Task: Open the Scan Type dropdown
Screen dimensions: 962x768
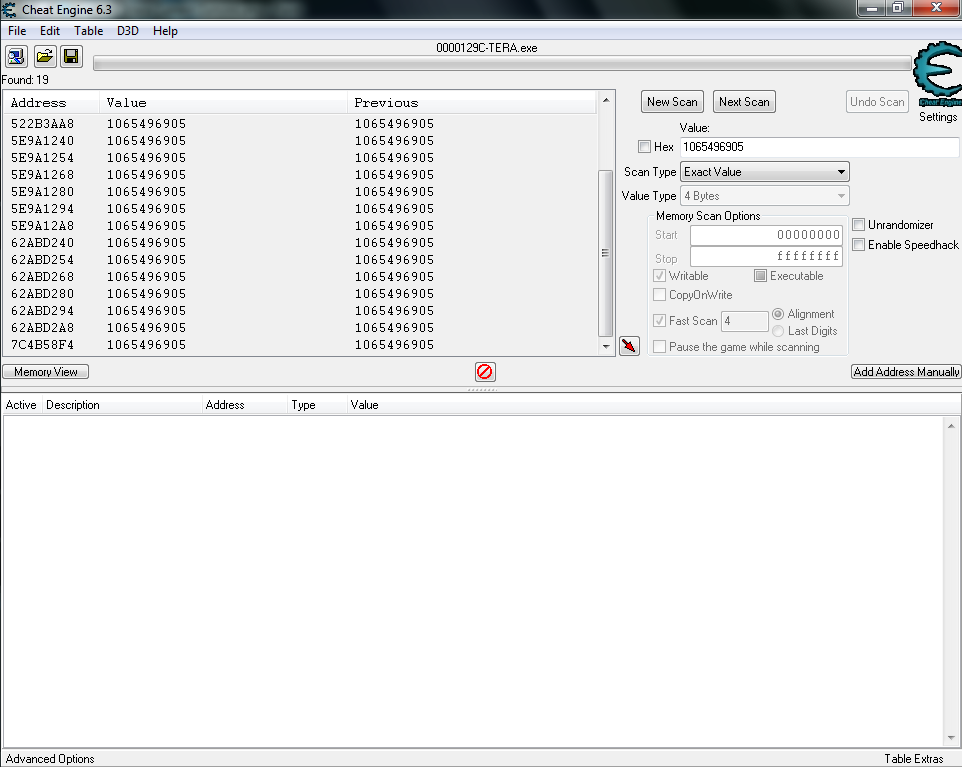Action: [764, 172]
